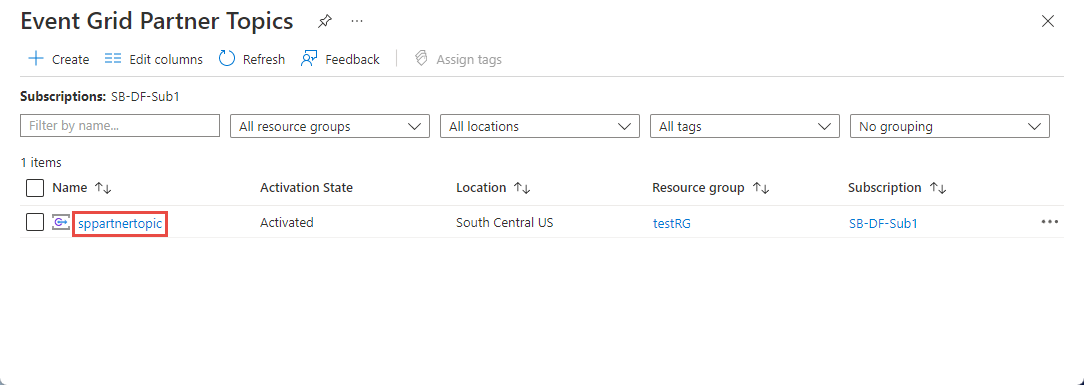1084x385 pixels.
Task: Sort by Name column arrows
Action: [x=103, y=188]
